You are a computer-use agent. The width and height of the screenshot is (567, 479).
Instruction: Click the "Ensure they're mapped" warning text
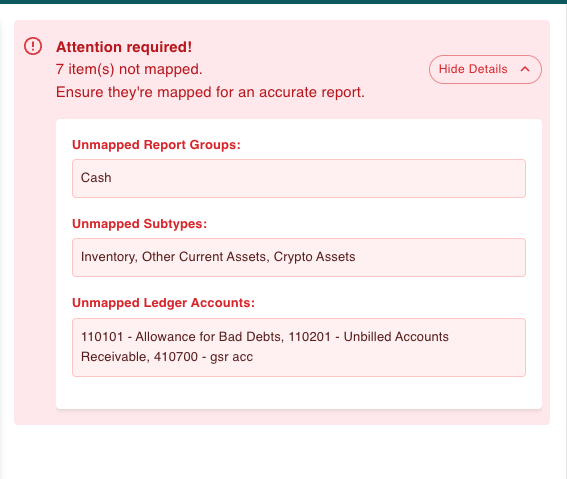[210, 92]
